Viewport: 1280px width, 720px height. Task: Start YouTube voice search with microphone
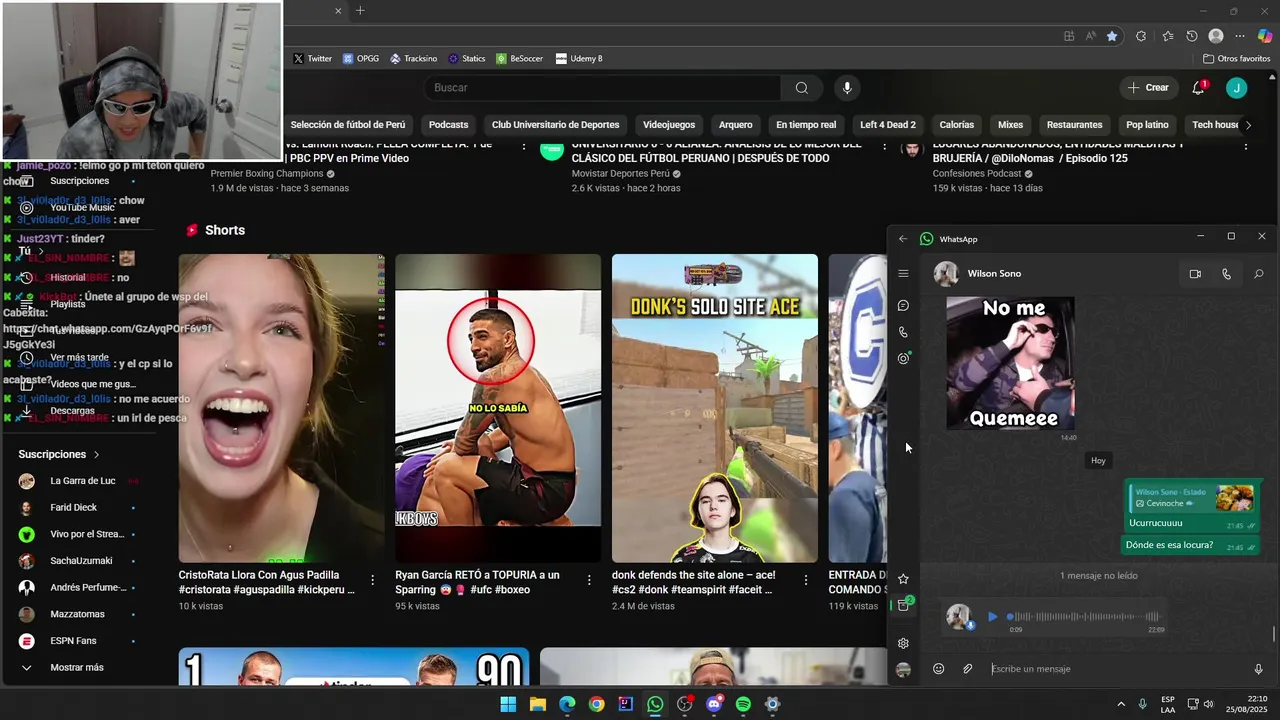pyautogui.click(x=847, y=88)
